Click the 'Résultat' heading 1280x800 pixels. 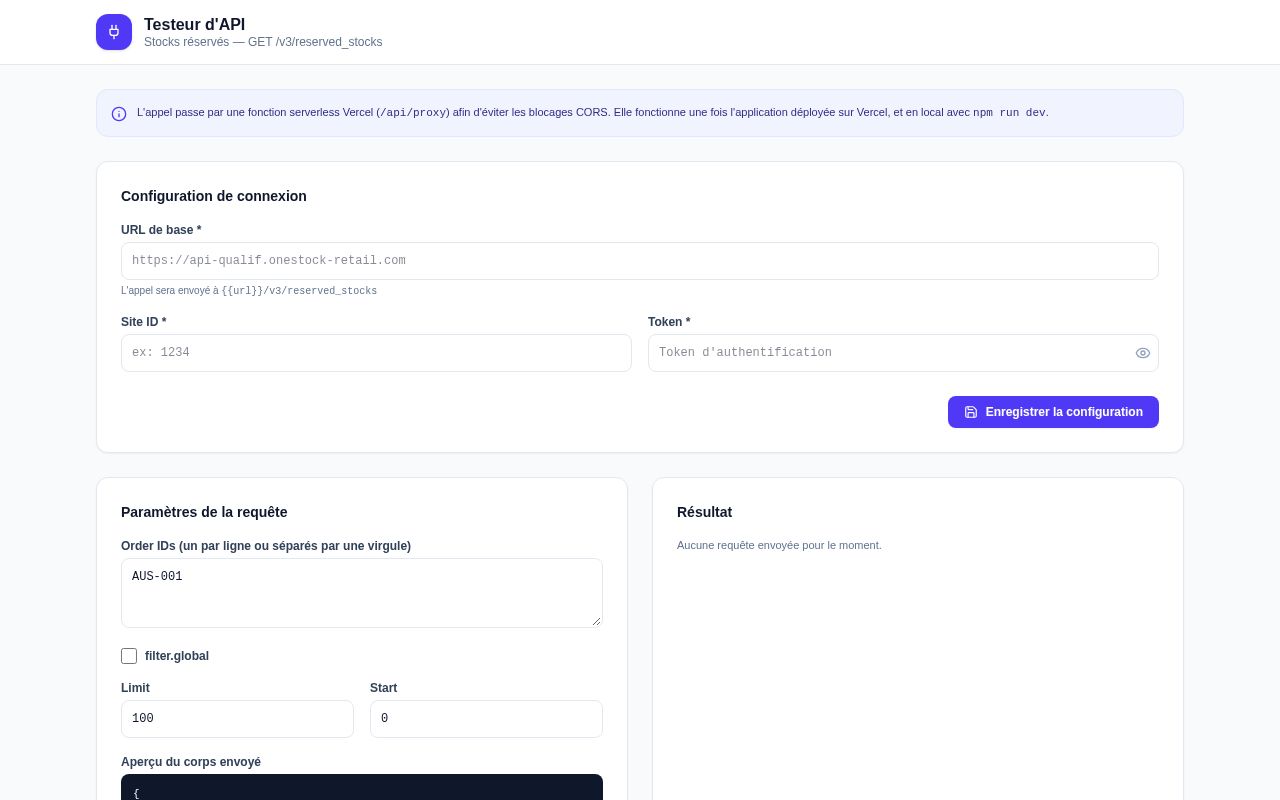tap(704, 512)
